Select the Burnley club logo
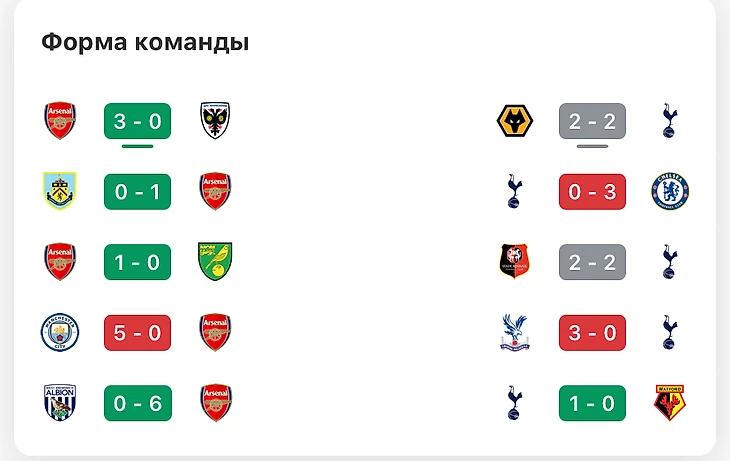This screenshot has width=730, height=461. pyautogui.click(x=60, y=191)
